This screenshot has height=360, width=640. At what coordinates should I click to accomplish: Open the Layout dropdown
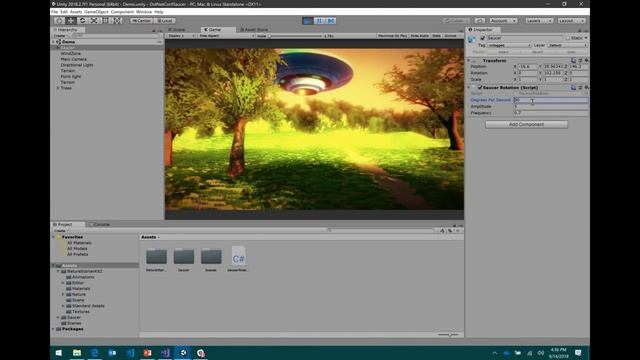[x=571, y=20]
